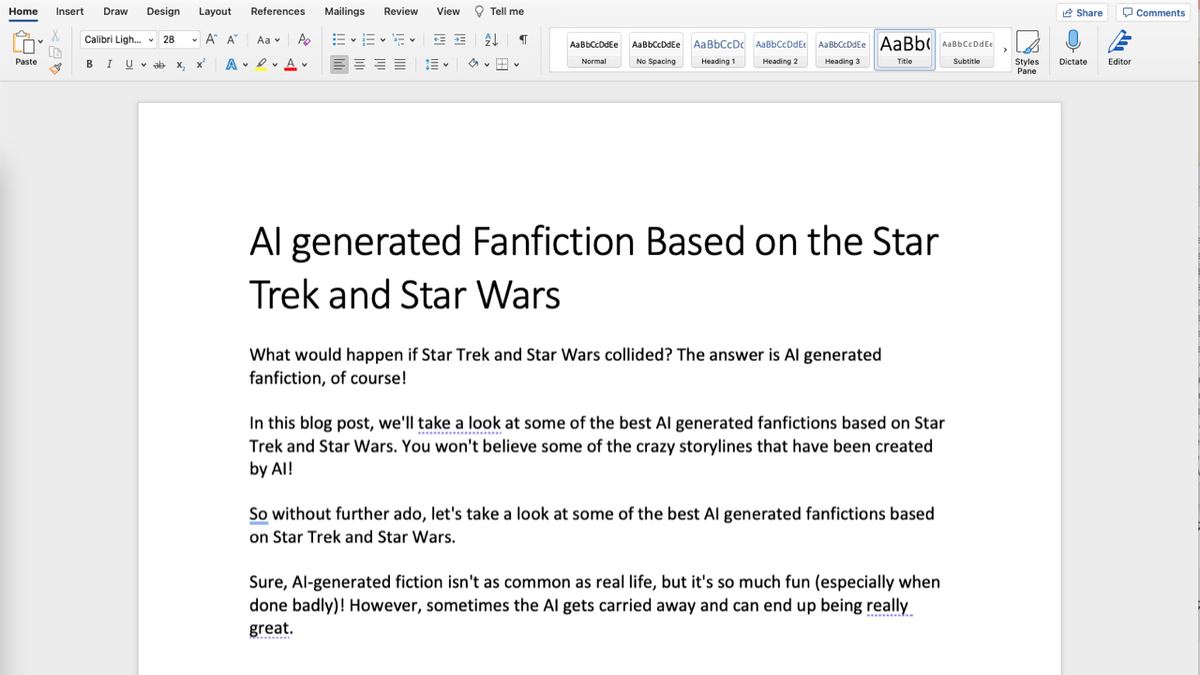Open the Comments panel button
The width and height of the screenshot is (1200, 675).
(1154, 13)
